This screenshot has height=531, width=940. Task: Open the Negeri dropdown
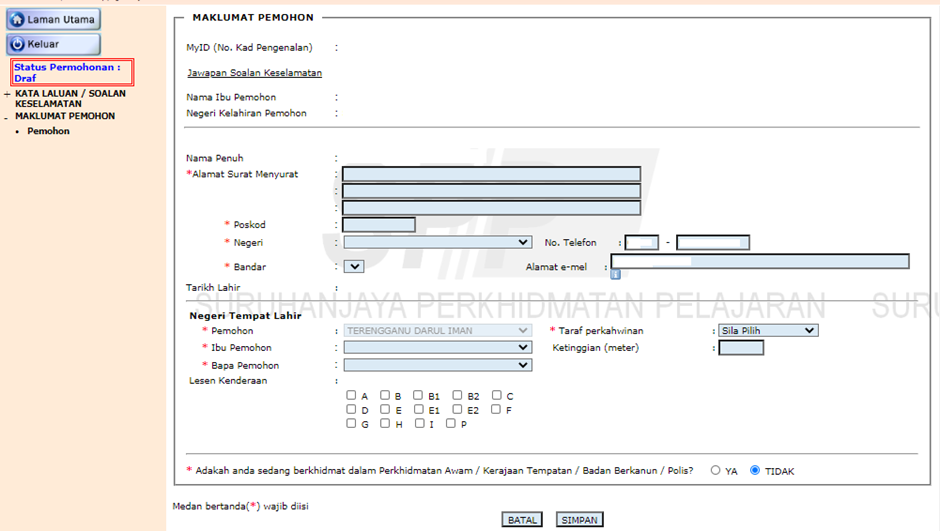[438, 243]
